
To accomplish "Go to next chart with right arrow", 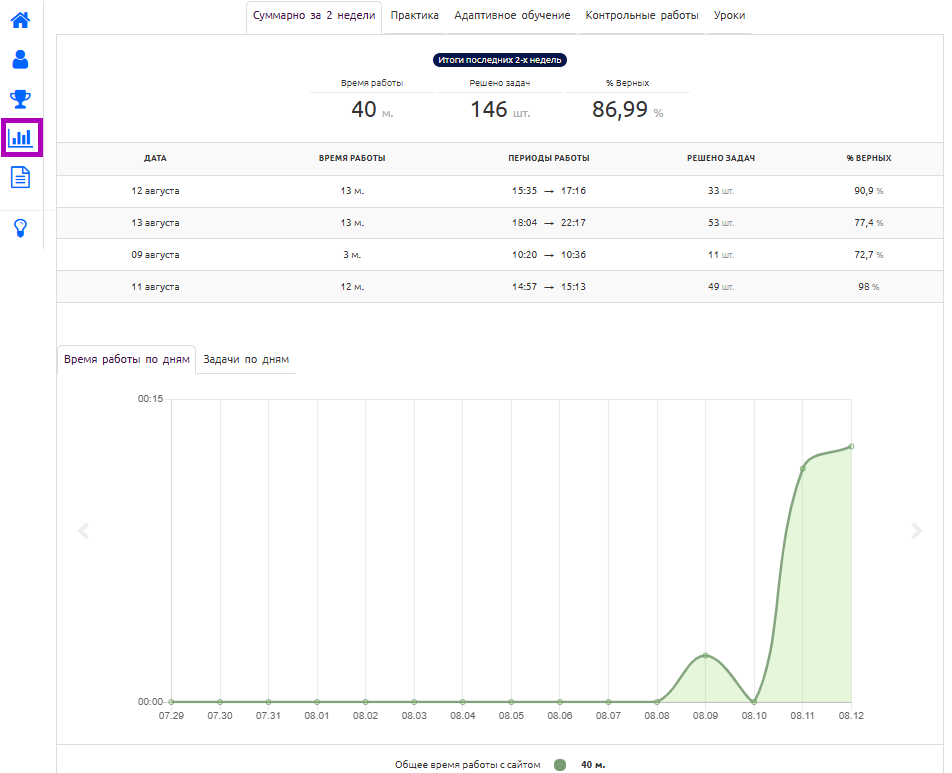I will [x=917, y=531].
